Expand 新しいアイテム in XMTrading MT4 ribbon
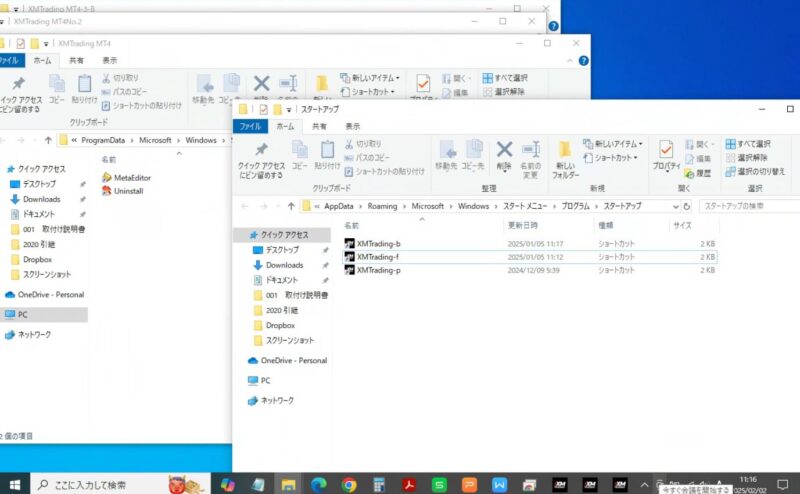This screenshot has width=800, height=494. (x=370, y=78)
